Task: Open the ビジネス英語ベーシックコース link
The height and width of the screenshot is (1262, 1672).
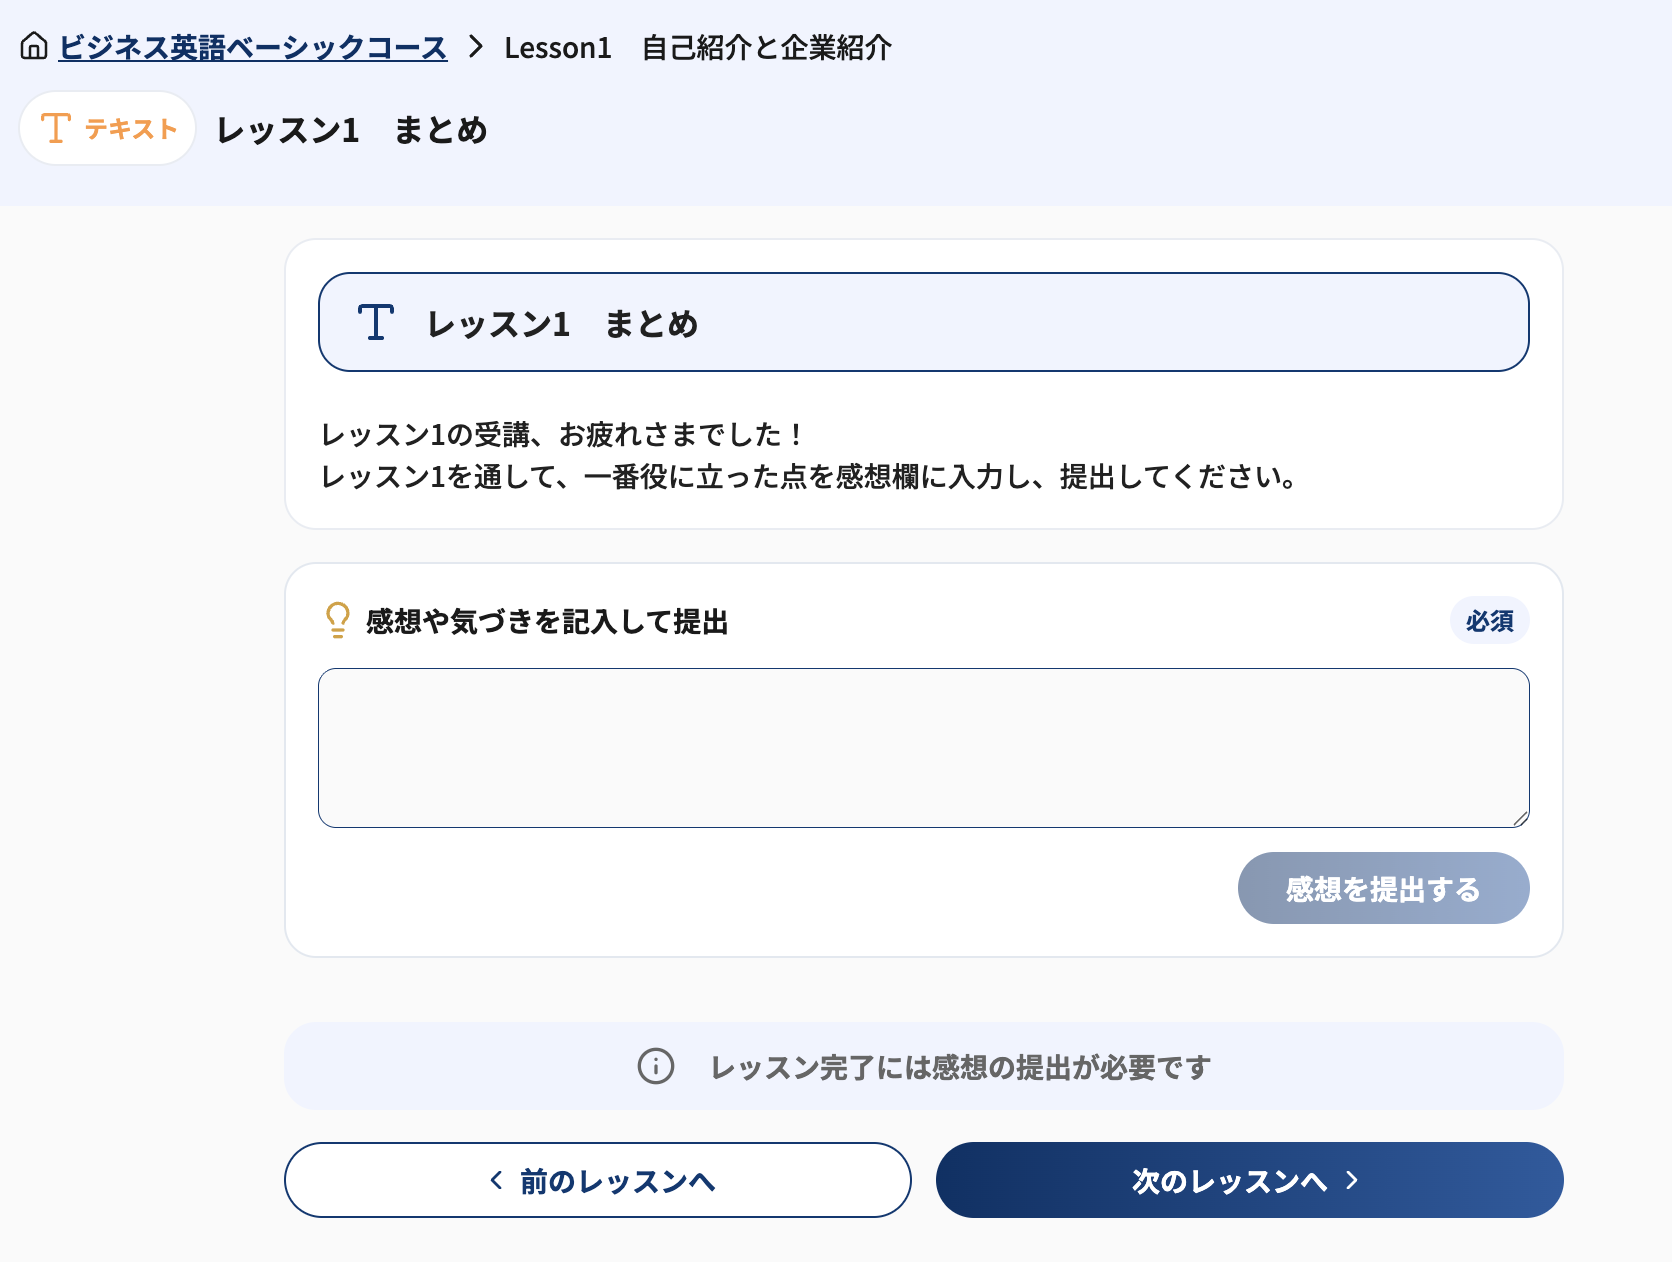Action: pos(253,47)
